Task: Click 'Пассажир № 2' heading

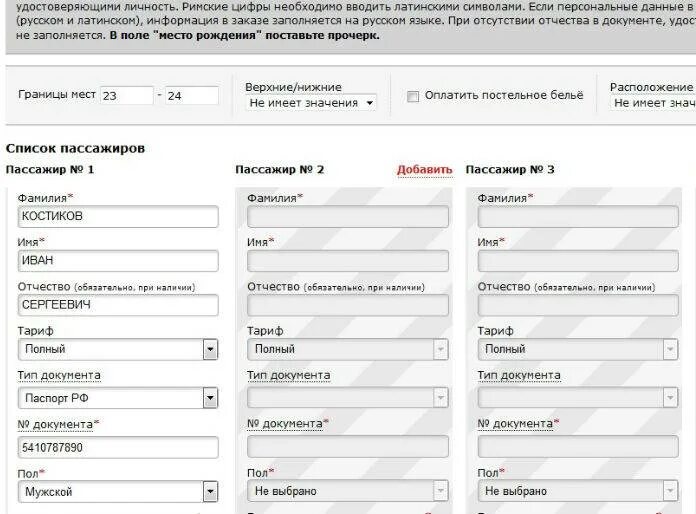Action: [280, 170]
